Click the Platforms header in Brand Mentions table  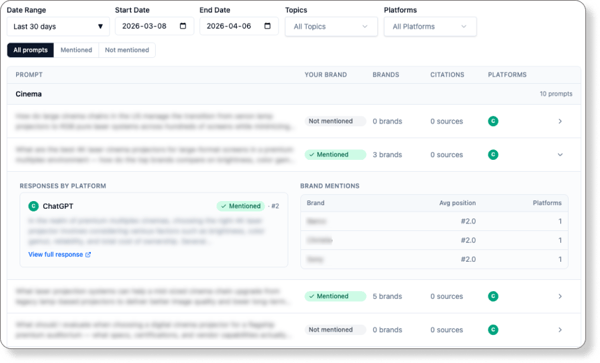[547, 203]
